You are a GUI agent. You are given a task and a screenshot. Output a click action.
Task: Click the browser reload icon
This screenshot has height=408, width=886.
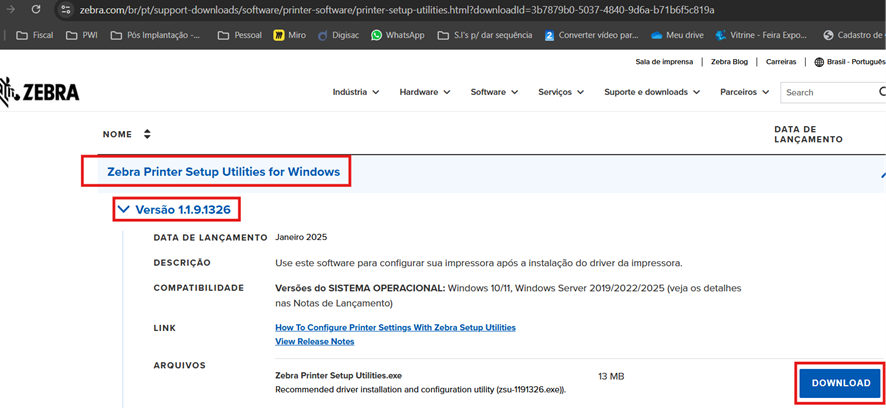(x=37, y=9)
